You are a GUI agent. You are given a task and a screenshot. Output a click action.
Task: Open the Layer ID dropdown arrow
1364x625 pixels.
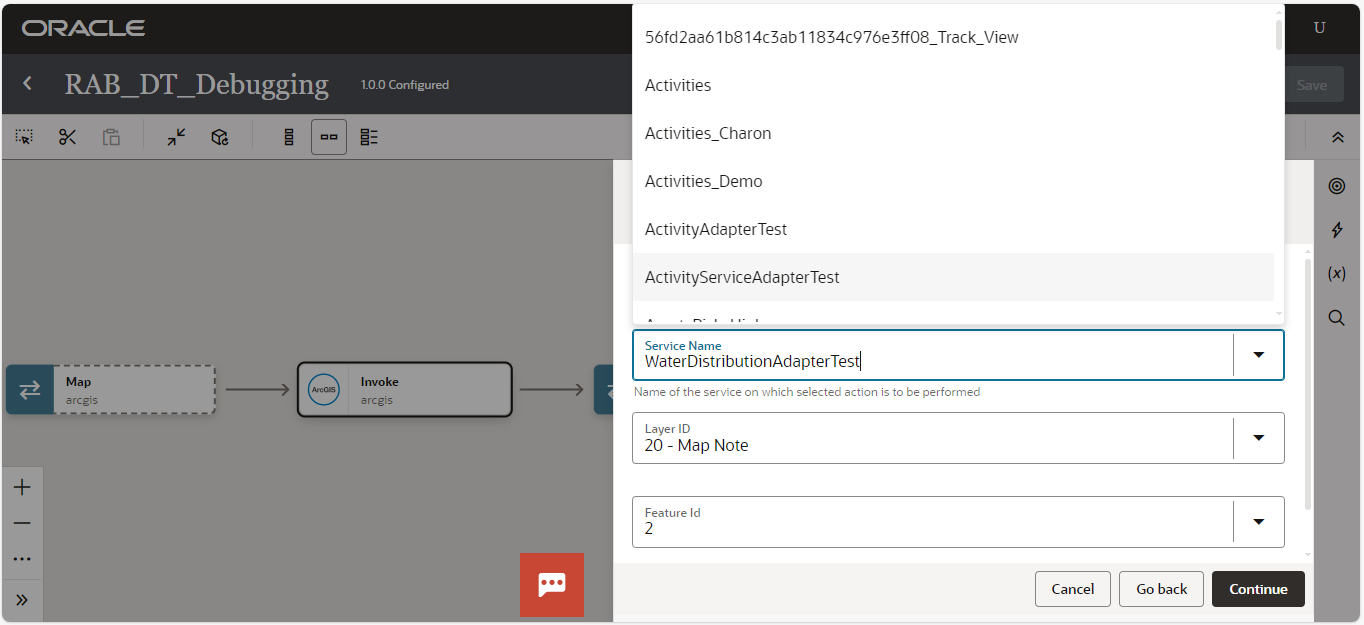pyautogui.click(x=1259, y=438)
